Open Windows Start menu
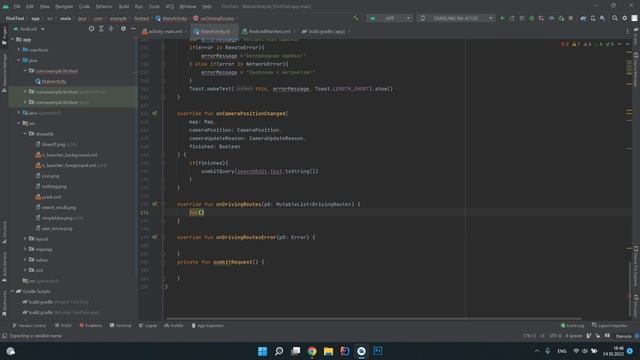The image size is (640, 360). 262,351
